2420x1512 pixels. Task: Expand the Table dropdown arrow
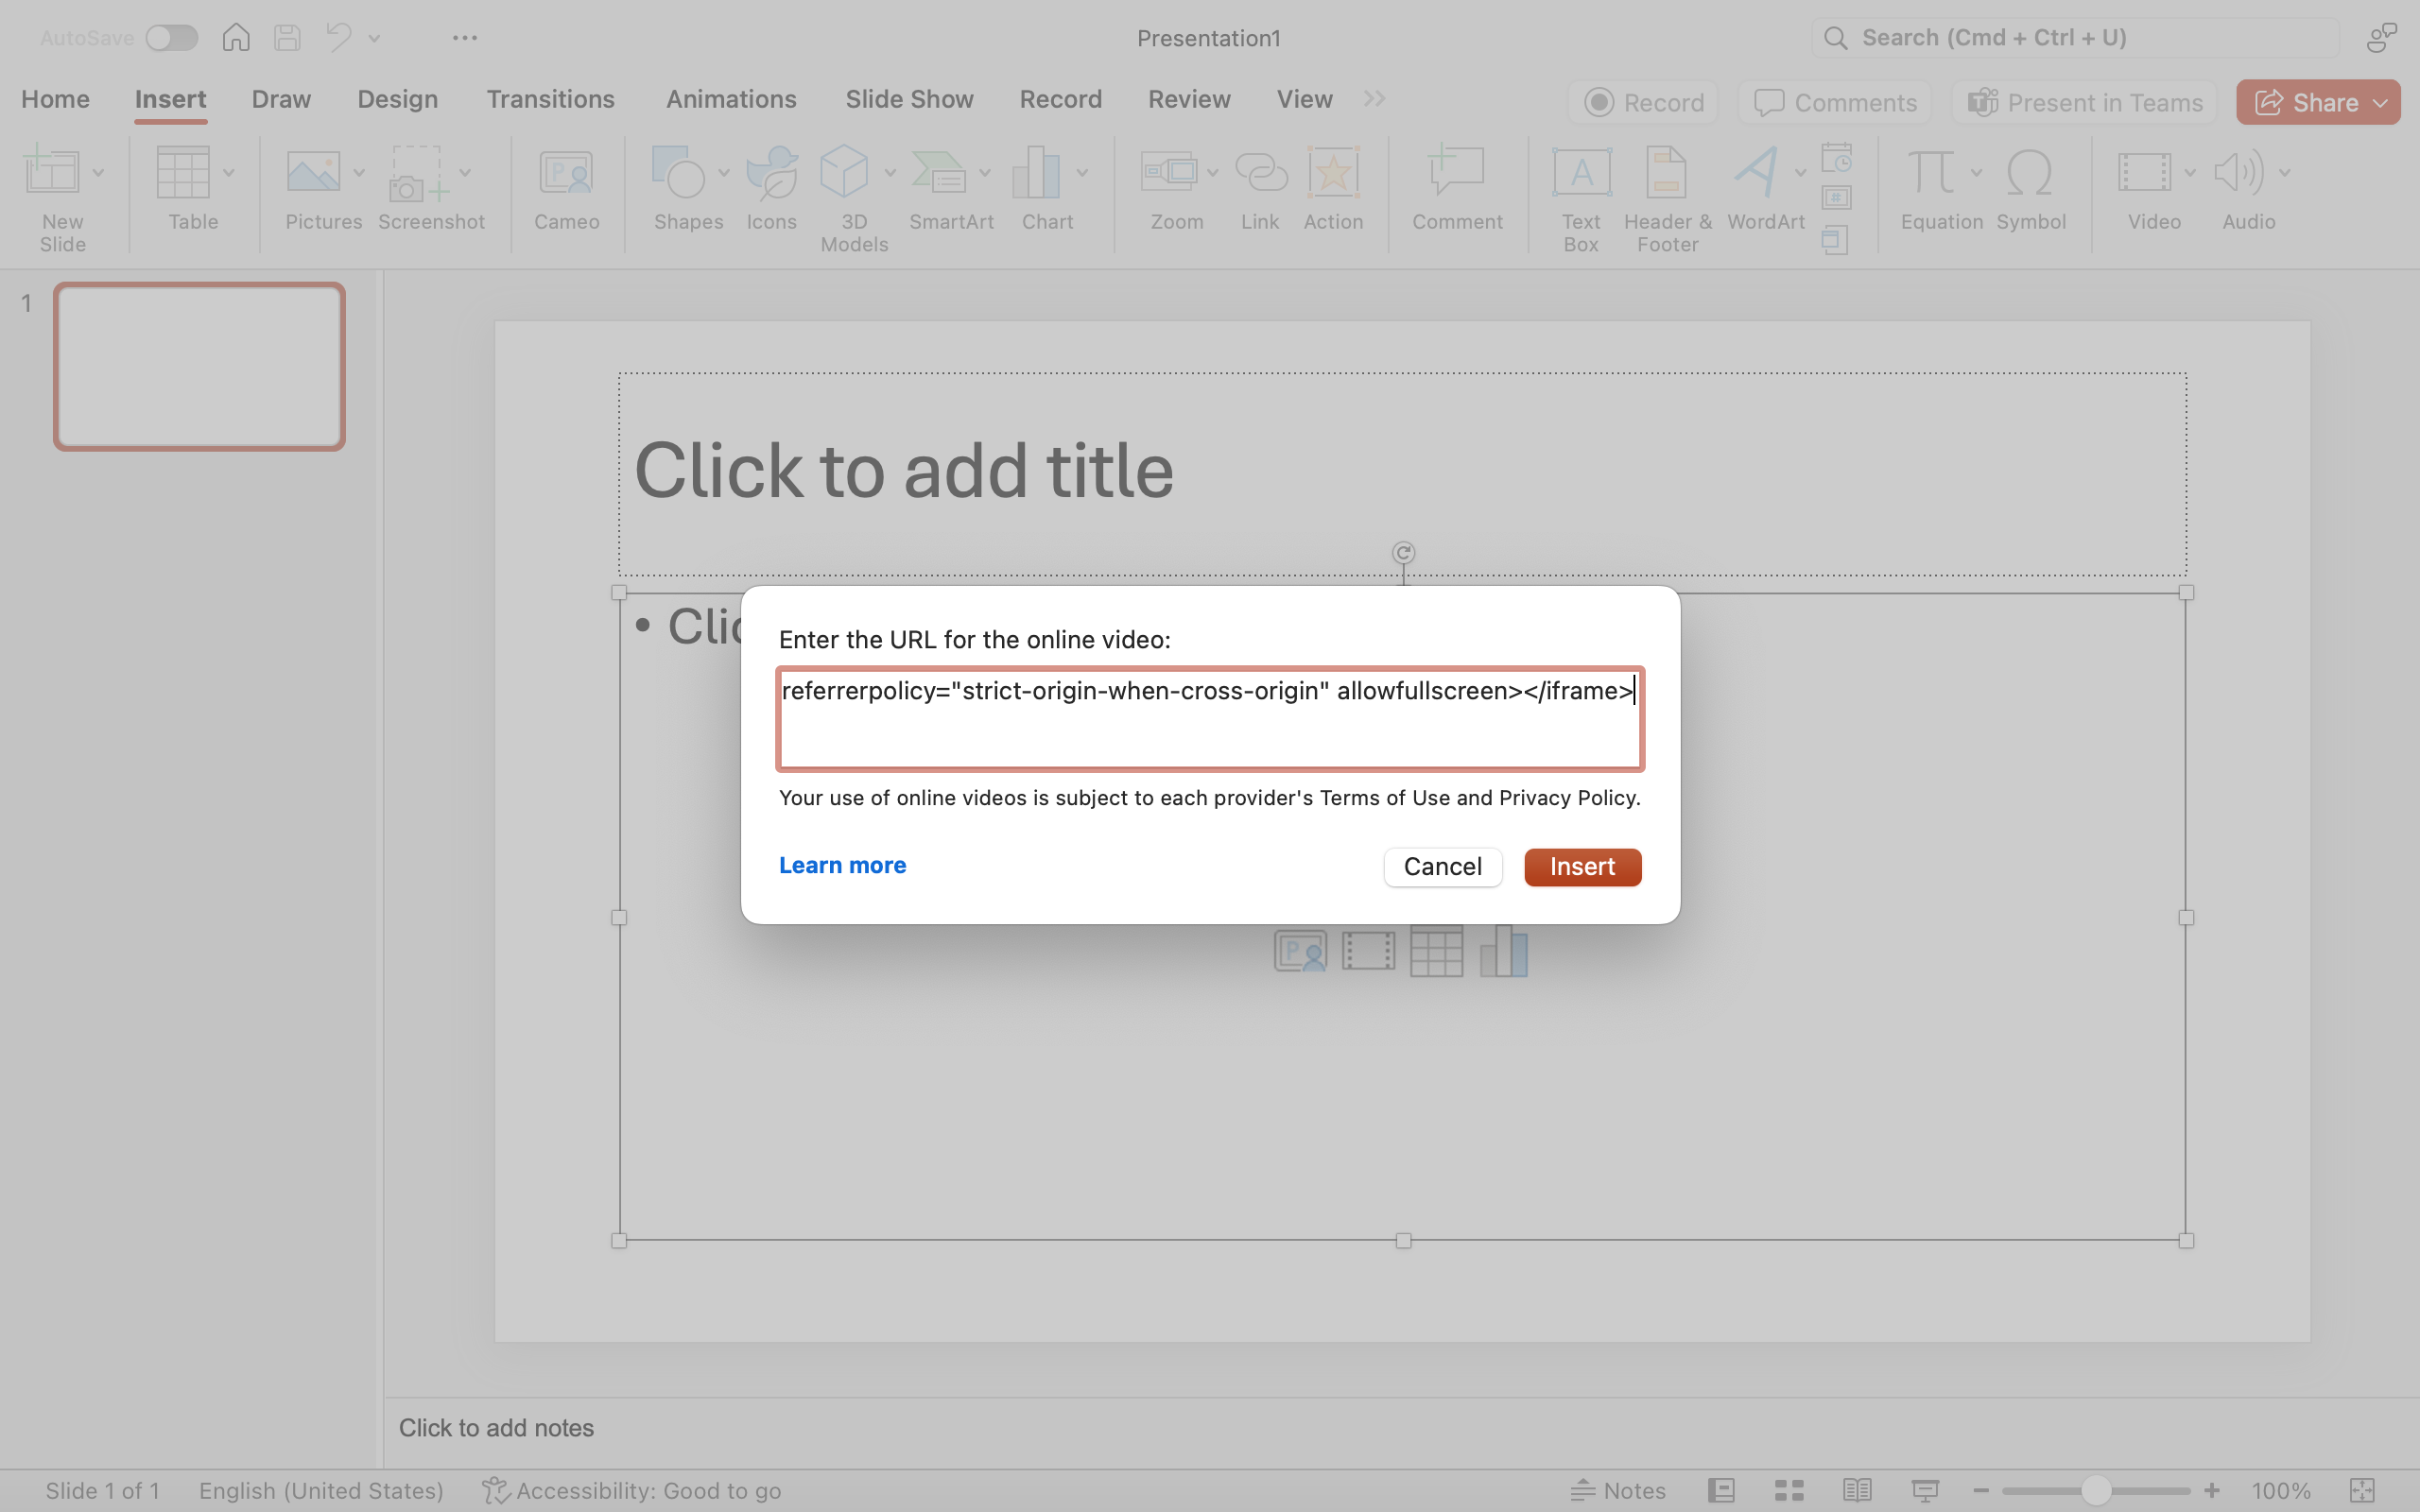click(x=228, y=173)
